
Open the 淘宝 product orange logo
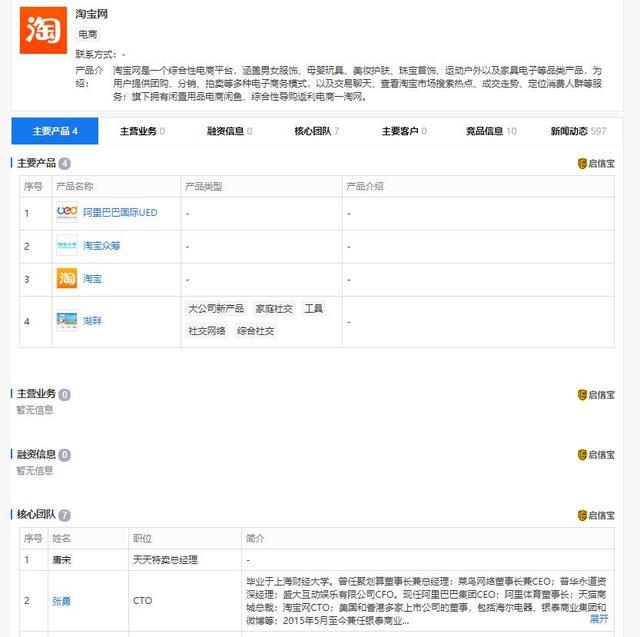pos(67,278)
